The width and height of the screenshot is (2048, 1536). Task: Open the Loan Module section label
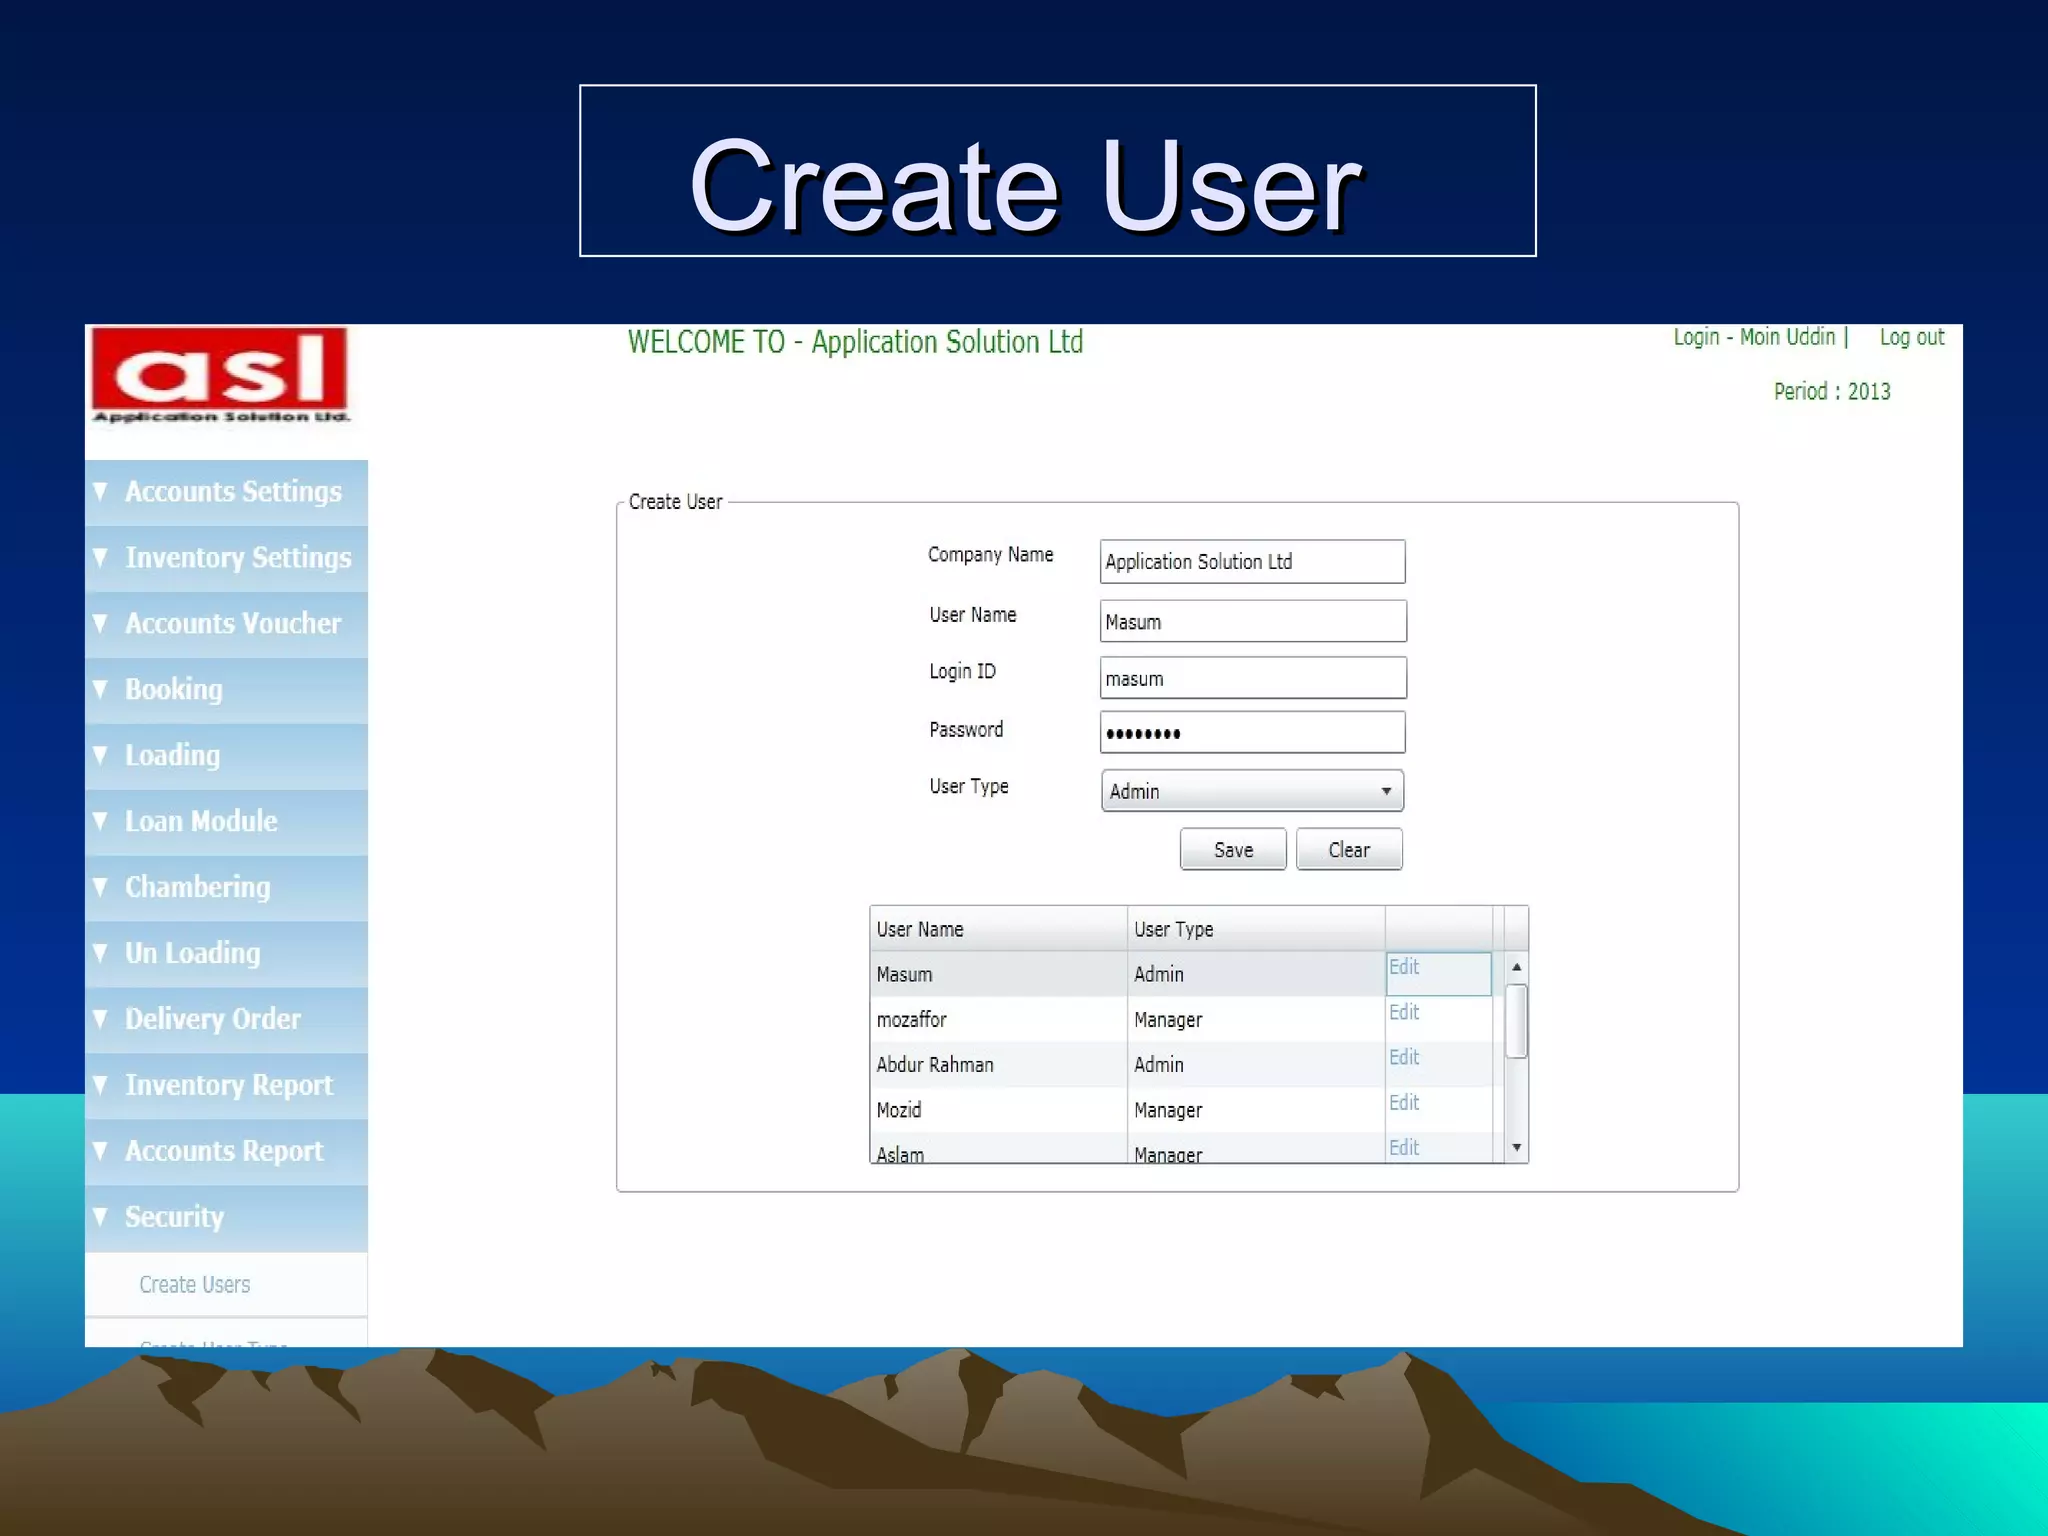(x=201, y=822)
